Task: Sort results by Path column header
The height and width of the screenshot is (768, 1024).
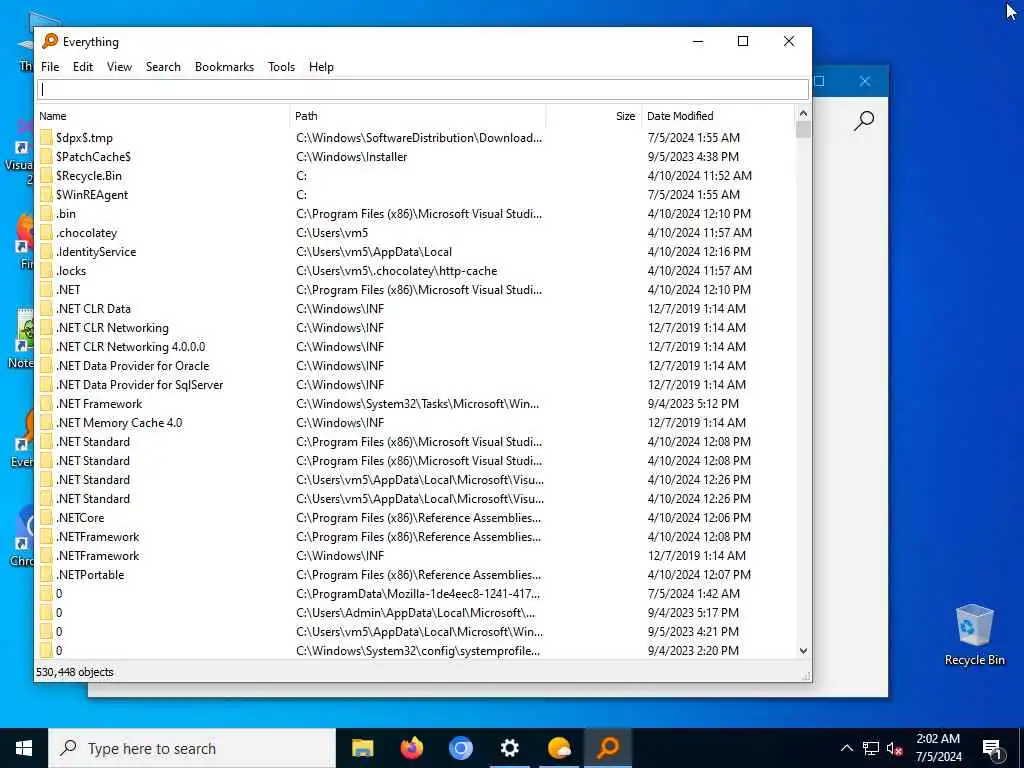Action: point(417,116)
